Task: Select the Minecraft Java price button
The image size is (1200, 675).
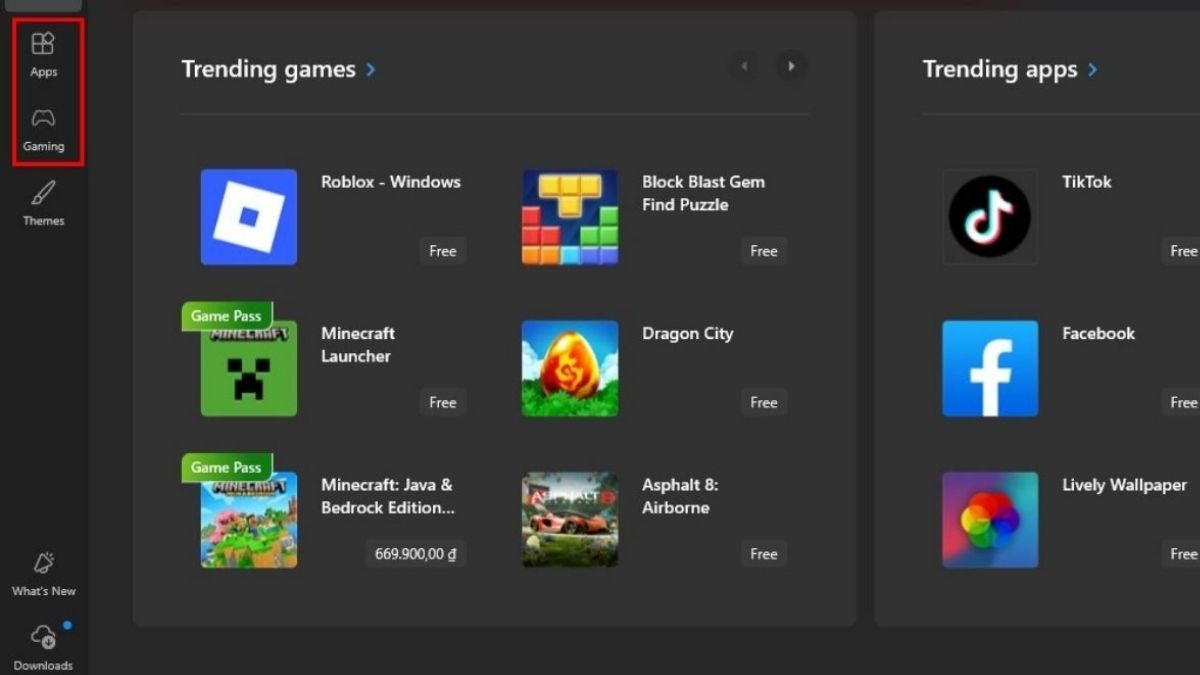Action: [415, 554]
